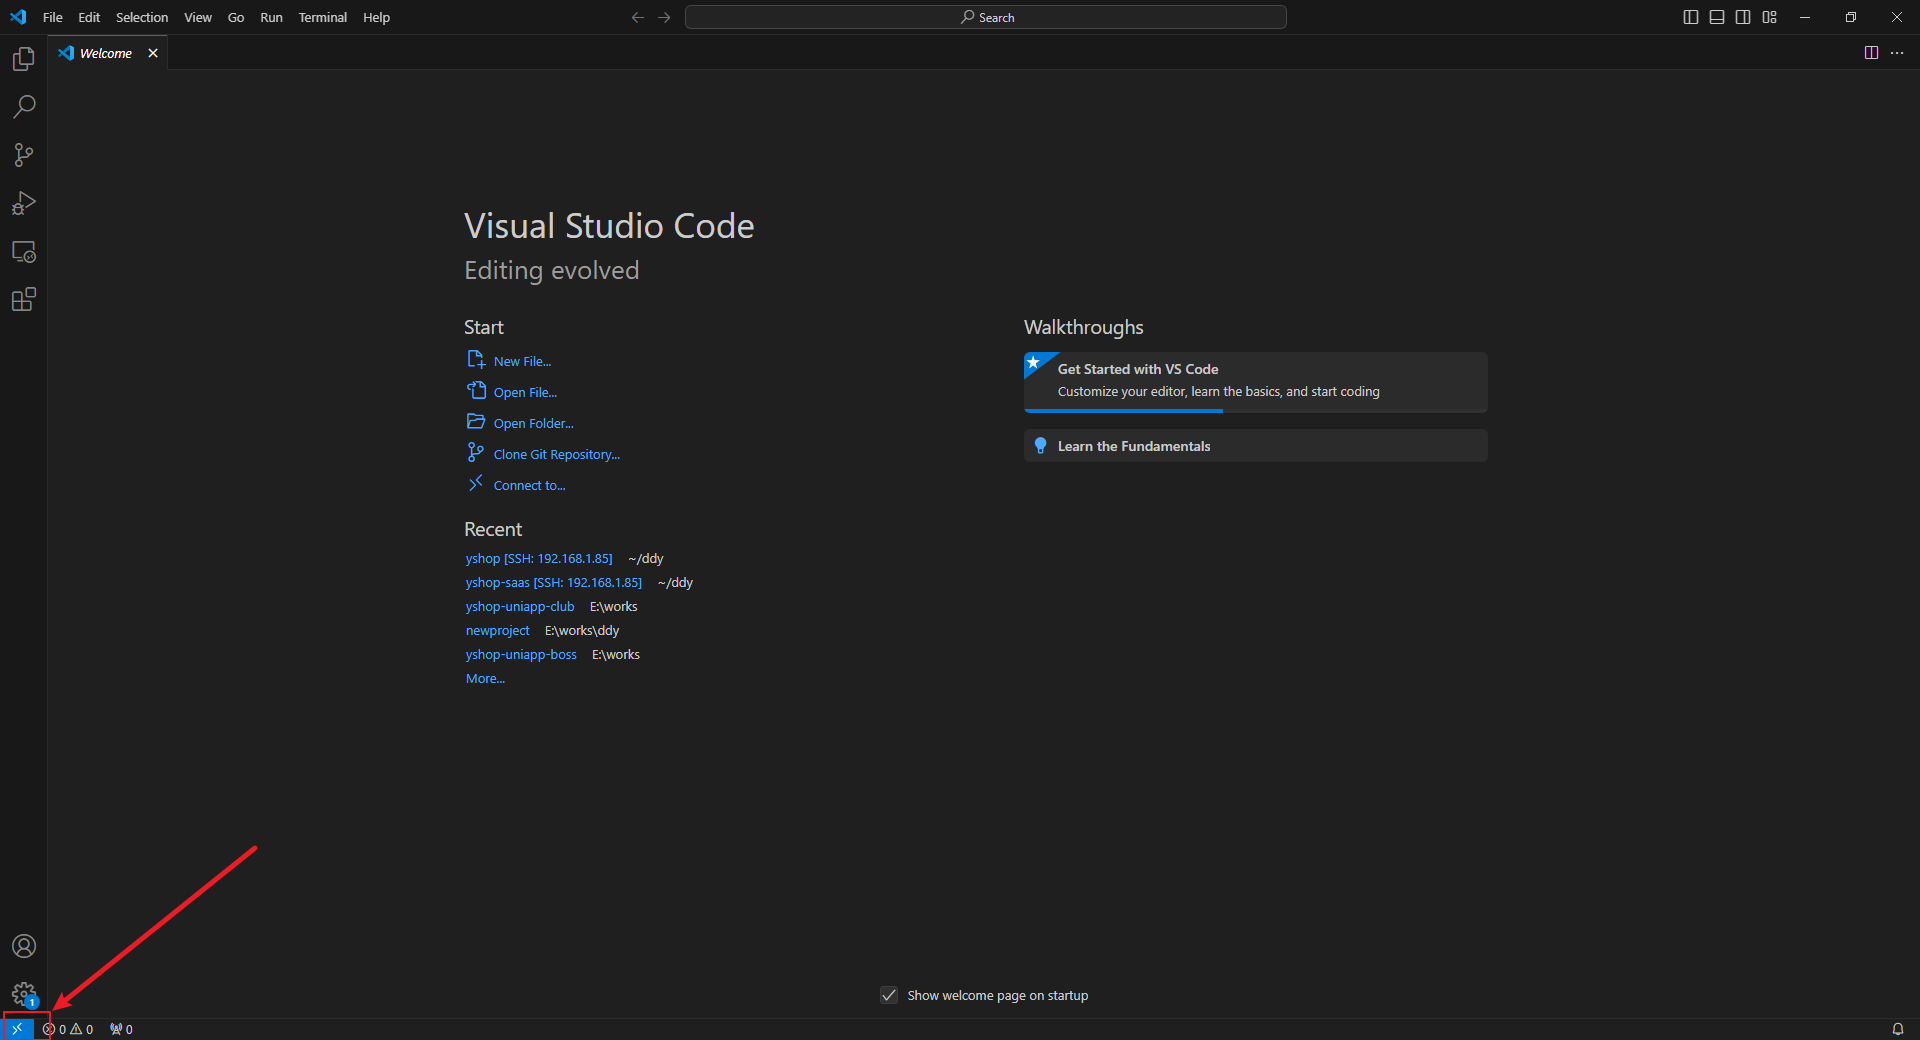Click the New File icon under Start
This screenshot has height=1040, width=1920.
tap(476, 360)
